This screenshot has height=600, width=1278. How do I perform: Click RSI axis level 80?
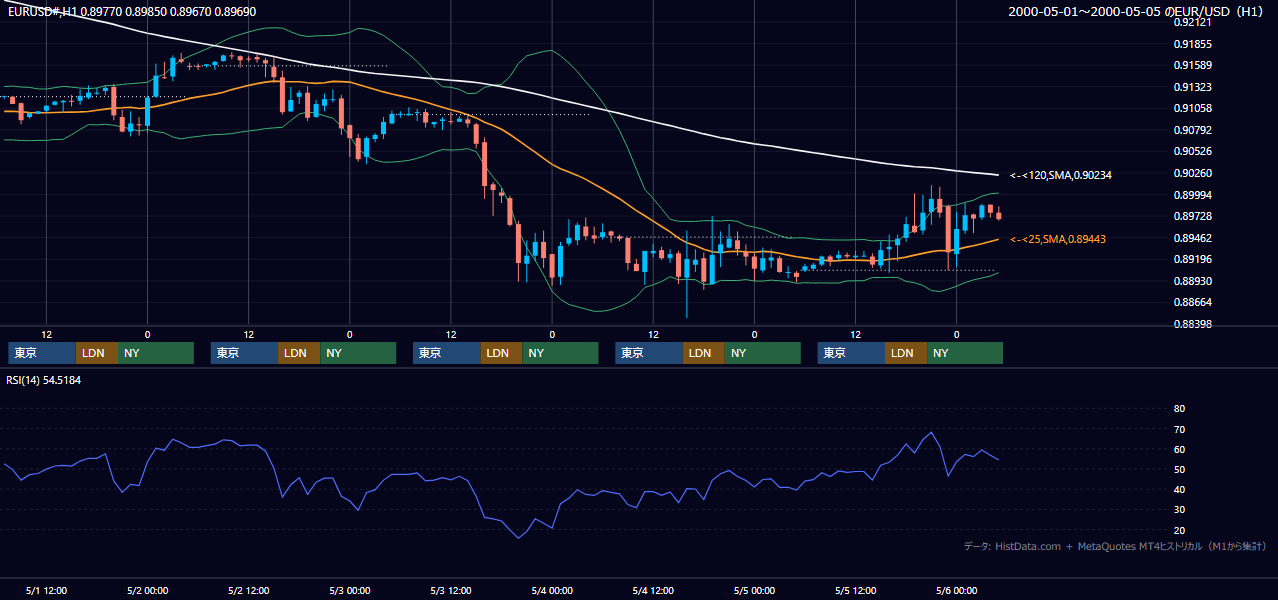tap(1179, 409)
